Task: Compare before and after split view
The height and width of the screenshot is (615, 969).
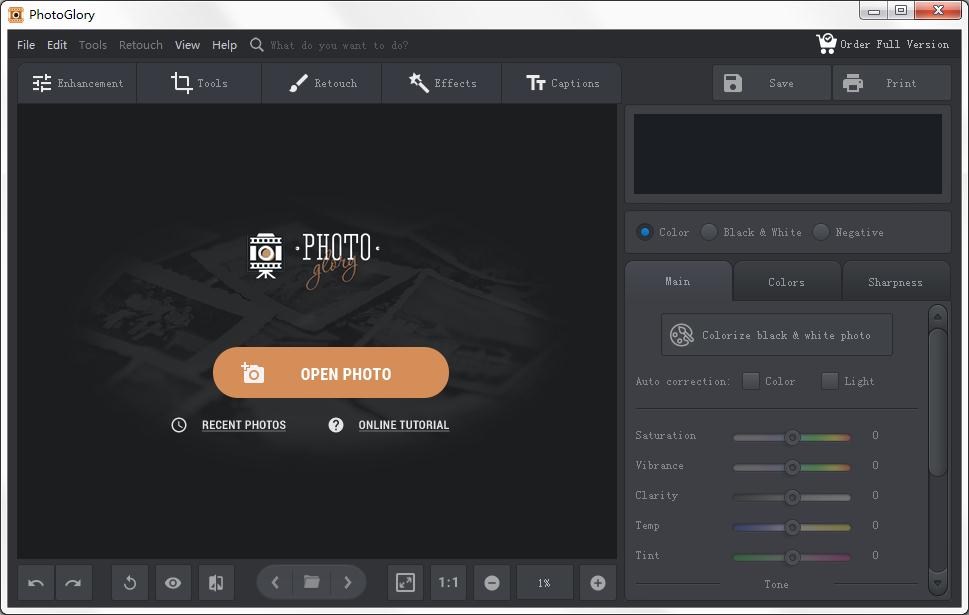Action: (x=216, y=583)
